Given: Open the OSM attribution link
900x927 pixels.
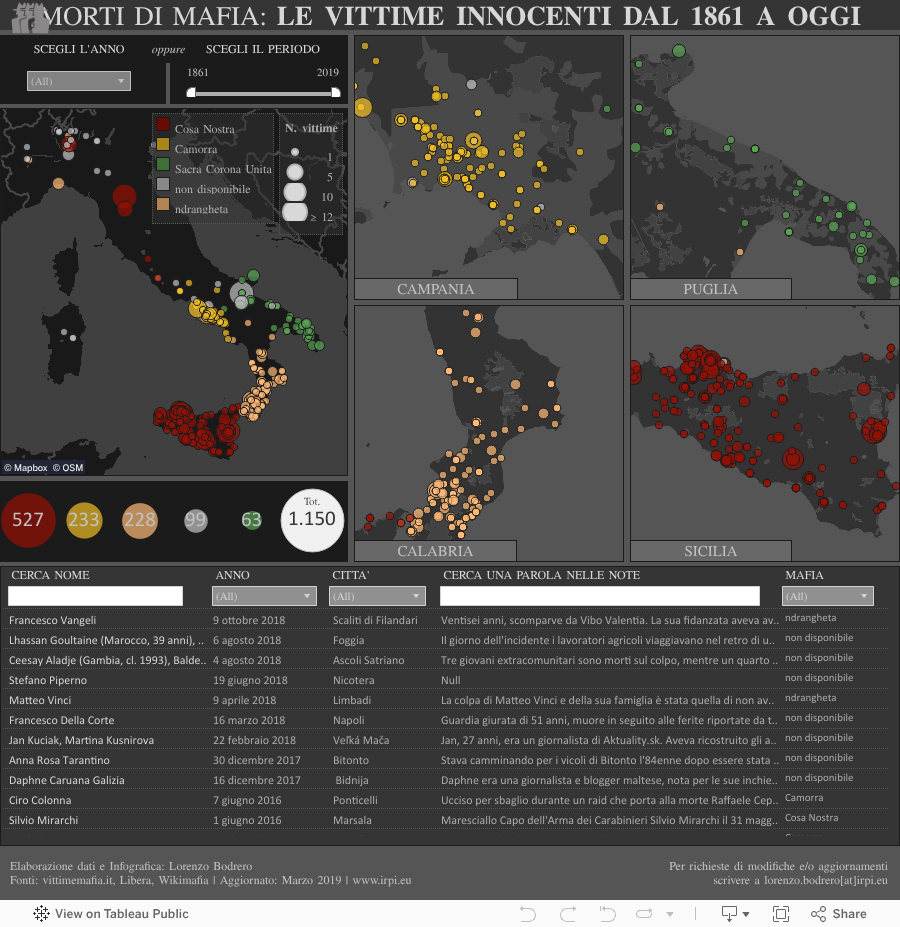Looking at the screenshot, I should point(67,468).
